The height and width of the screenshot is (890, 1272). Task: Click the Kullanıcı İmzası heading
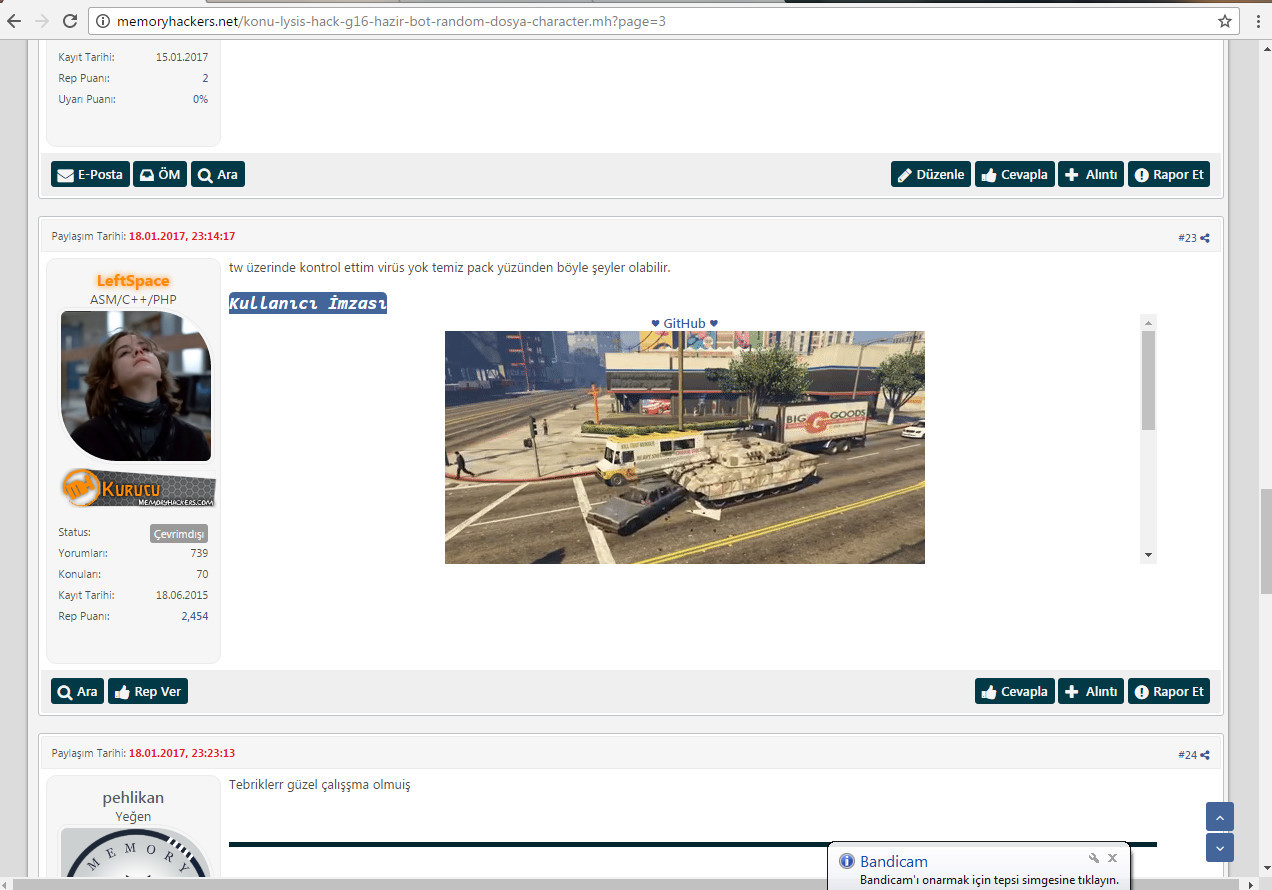tap(308, 303)
